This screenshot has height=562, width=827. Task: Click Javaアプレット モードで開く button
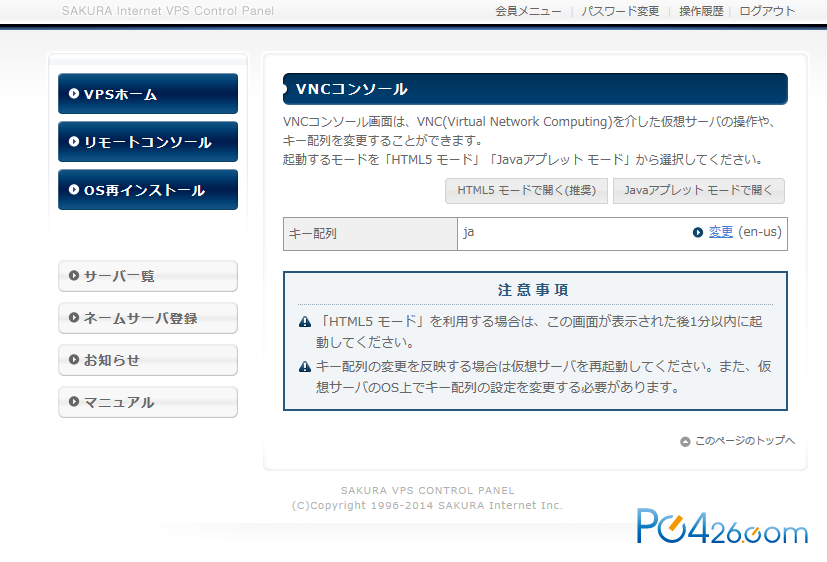click(x=698, y=191)
